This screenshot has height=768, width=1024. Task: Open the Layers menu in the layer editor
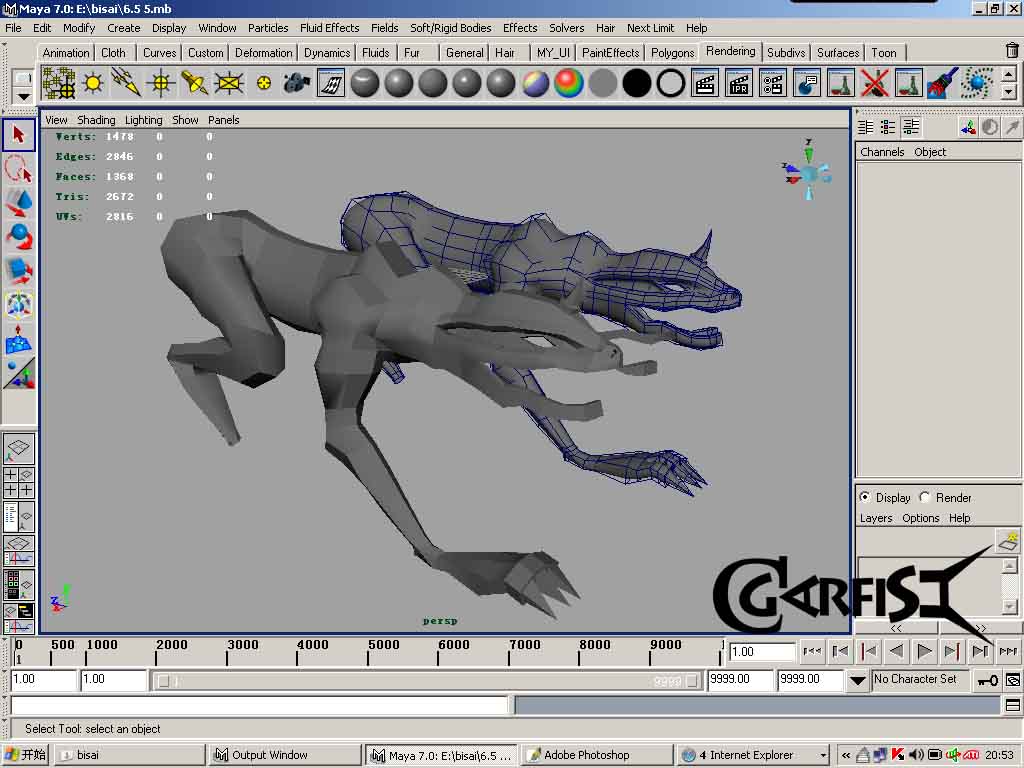[x=876, y=518]
